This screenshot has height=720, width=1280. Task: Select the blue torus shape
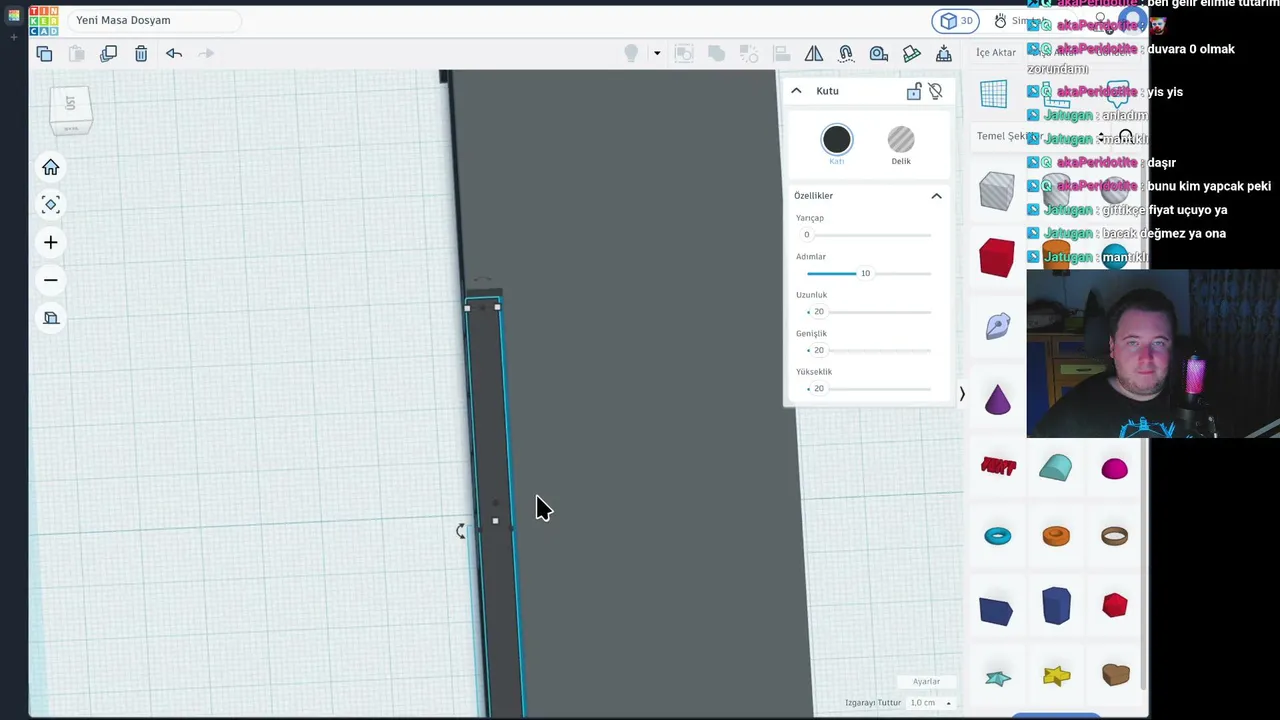998,536
